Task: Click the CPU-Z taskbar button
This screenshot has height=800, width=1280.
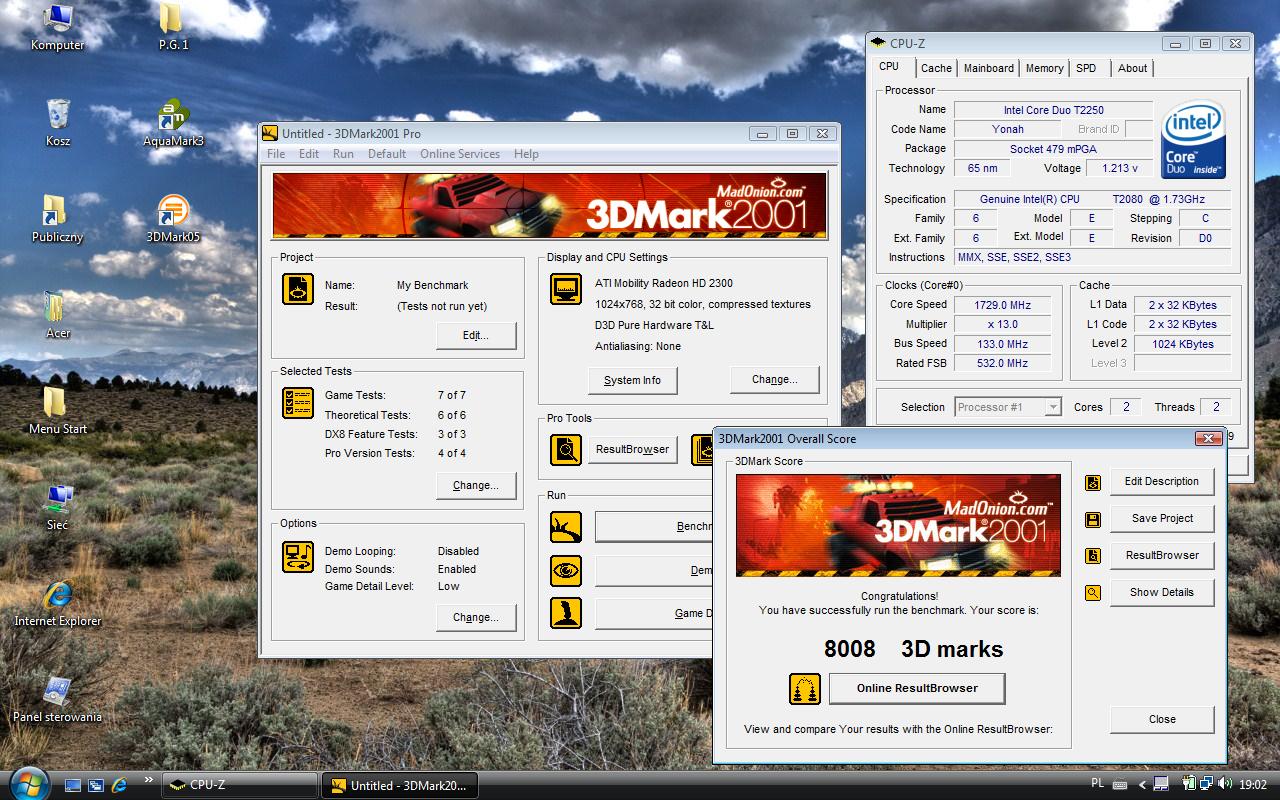Action: (240, 785)
